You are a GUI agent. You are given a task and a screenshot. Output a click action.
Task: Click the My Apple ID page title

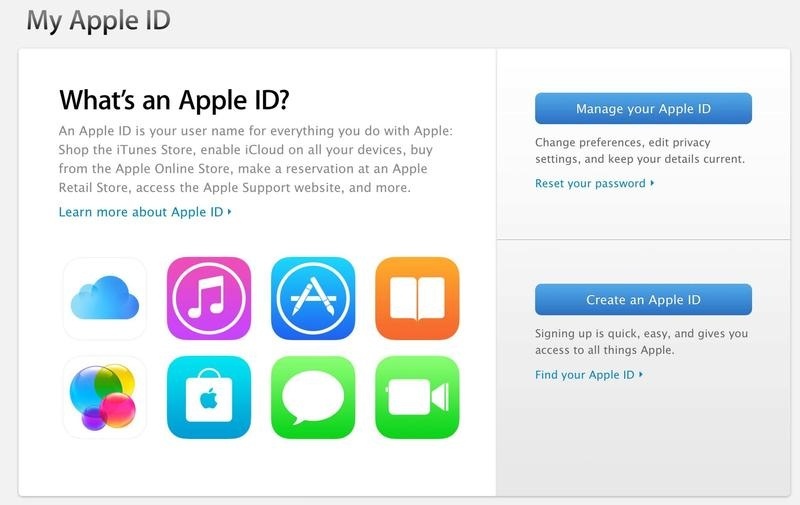(98, 21)
